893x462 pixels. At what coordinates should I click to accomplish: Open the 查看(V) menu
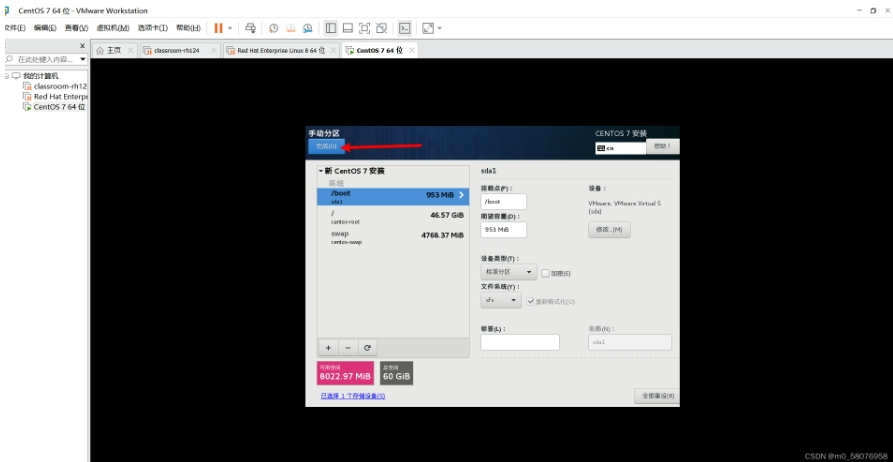(76, 28)
